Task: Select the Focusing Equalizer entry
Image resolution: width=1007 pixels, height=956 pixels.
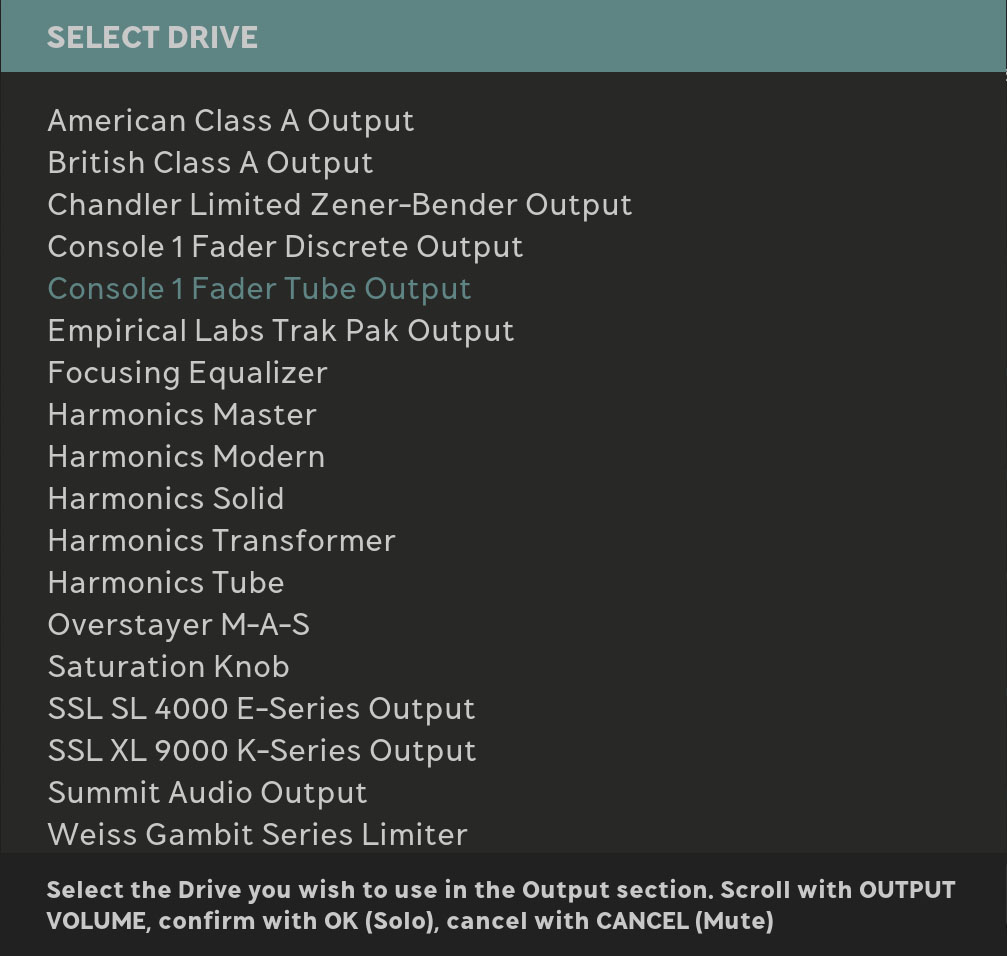Action: (x=187, y=373)
